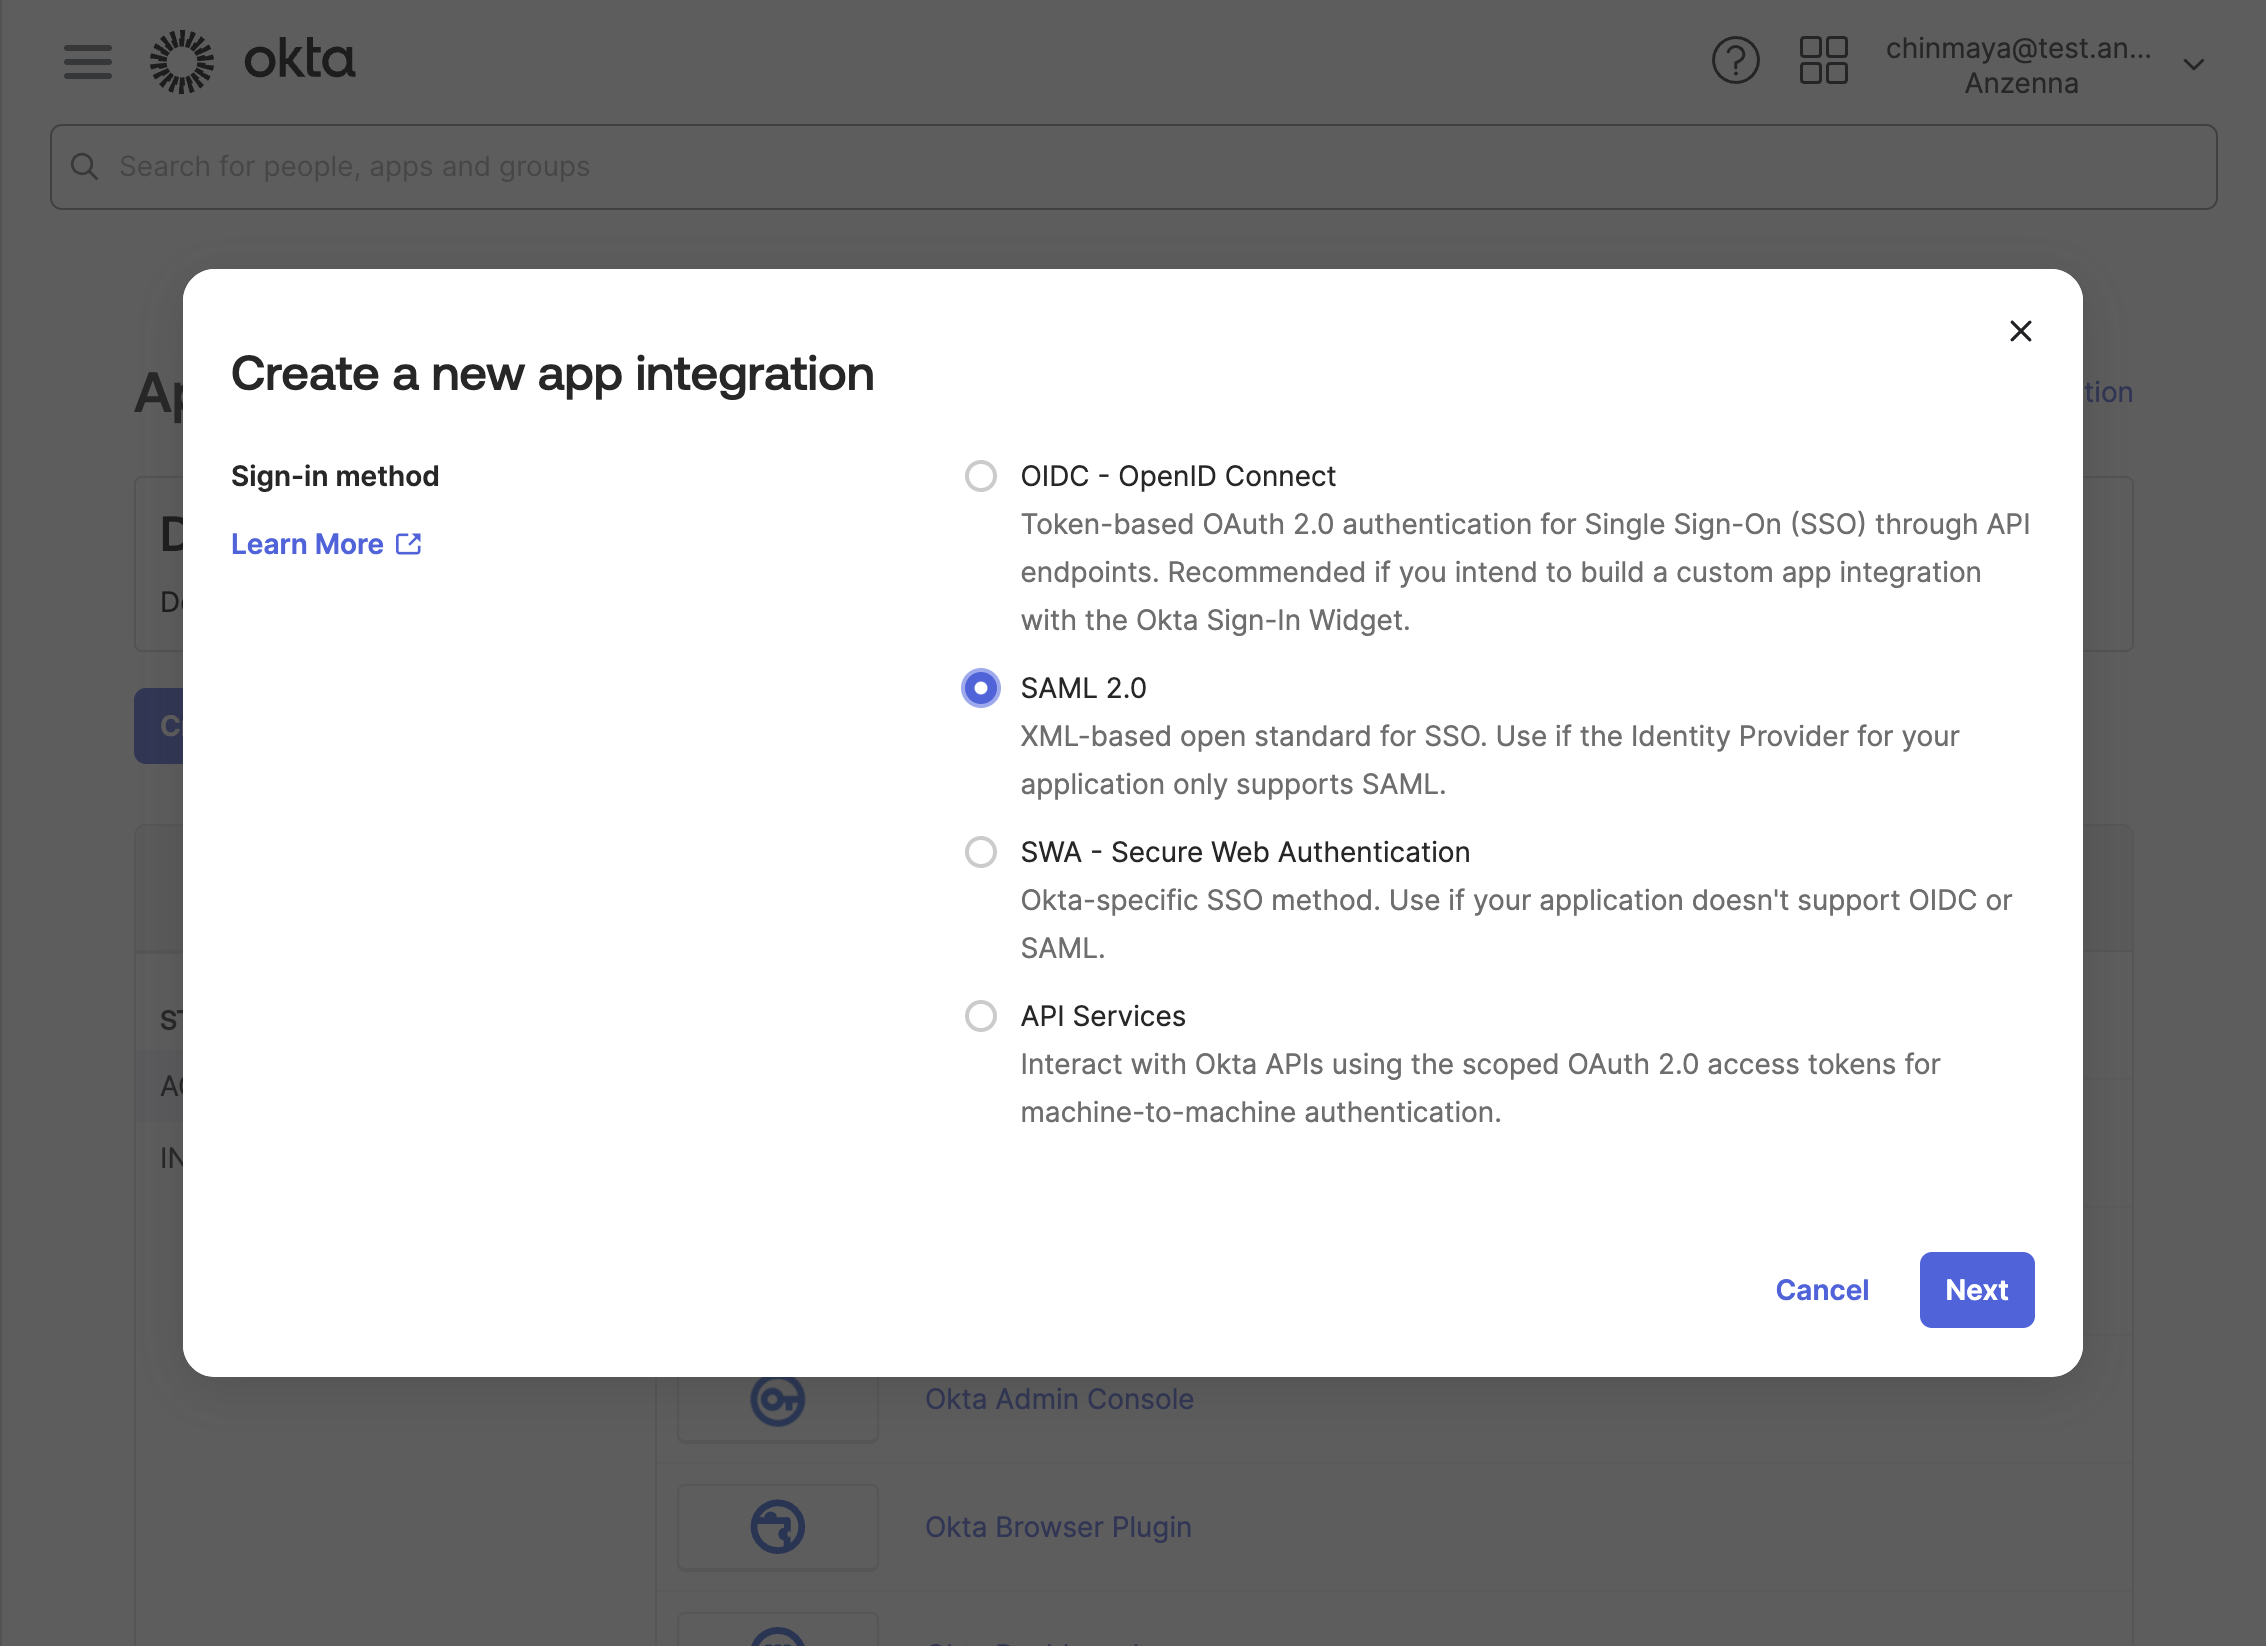Open the apps grid icon

[x=1823, y=62]
